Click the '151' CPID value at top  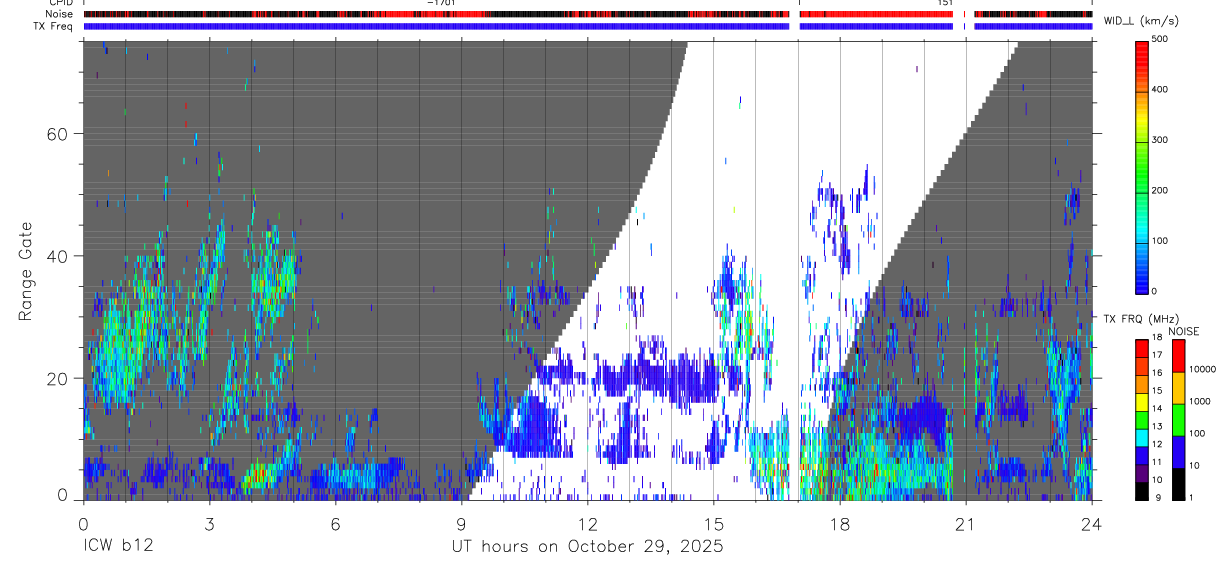click(x=945, y=3)
